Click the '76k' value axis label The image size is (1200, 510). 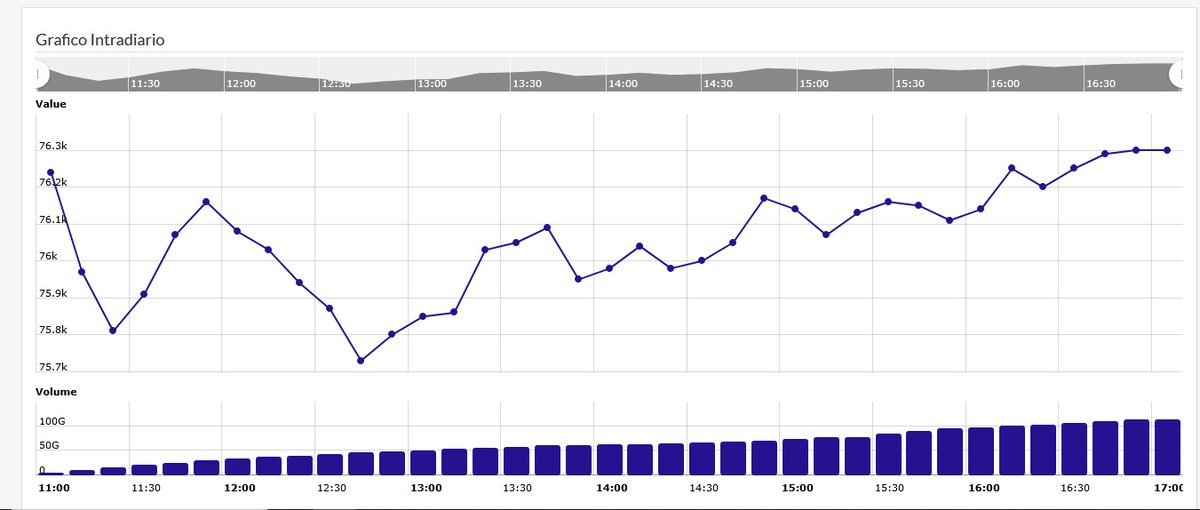click(x=48, y=257)
